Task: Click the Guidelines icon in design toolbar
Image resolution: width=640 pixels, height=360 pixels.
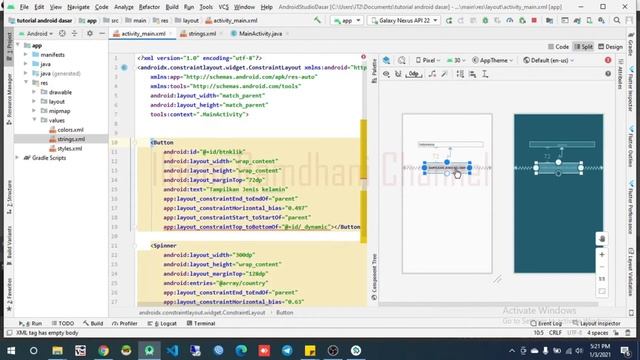Action: (x=485, y=74)
